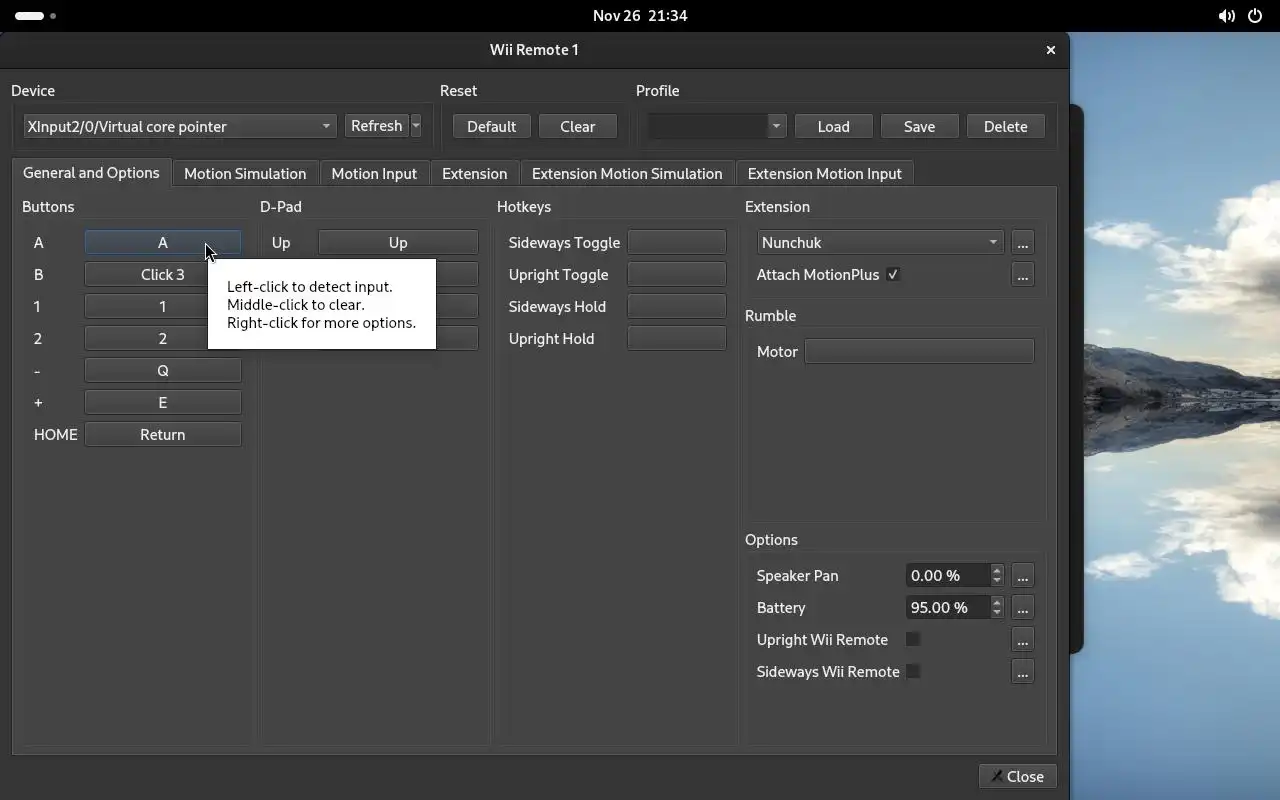Open the Extension Motion Input tab
The width and height of the screenshot is (1280, 800).
825,174
